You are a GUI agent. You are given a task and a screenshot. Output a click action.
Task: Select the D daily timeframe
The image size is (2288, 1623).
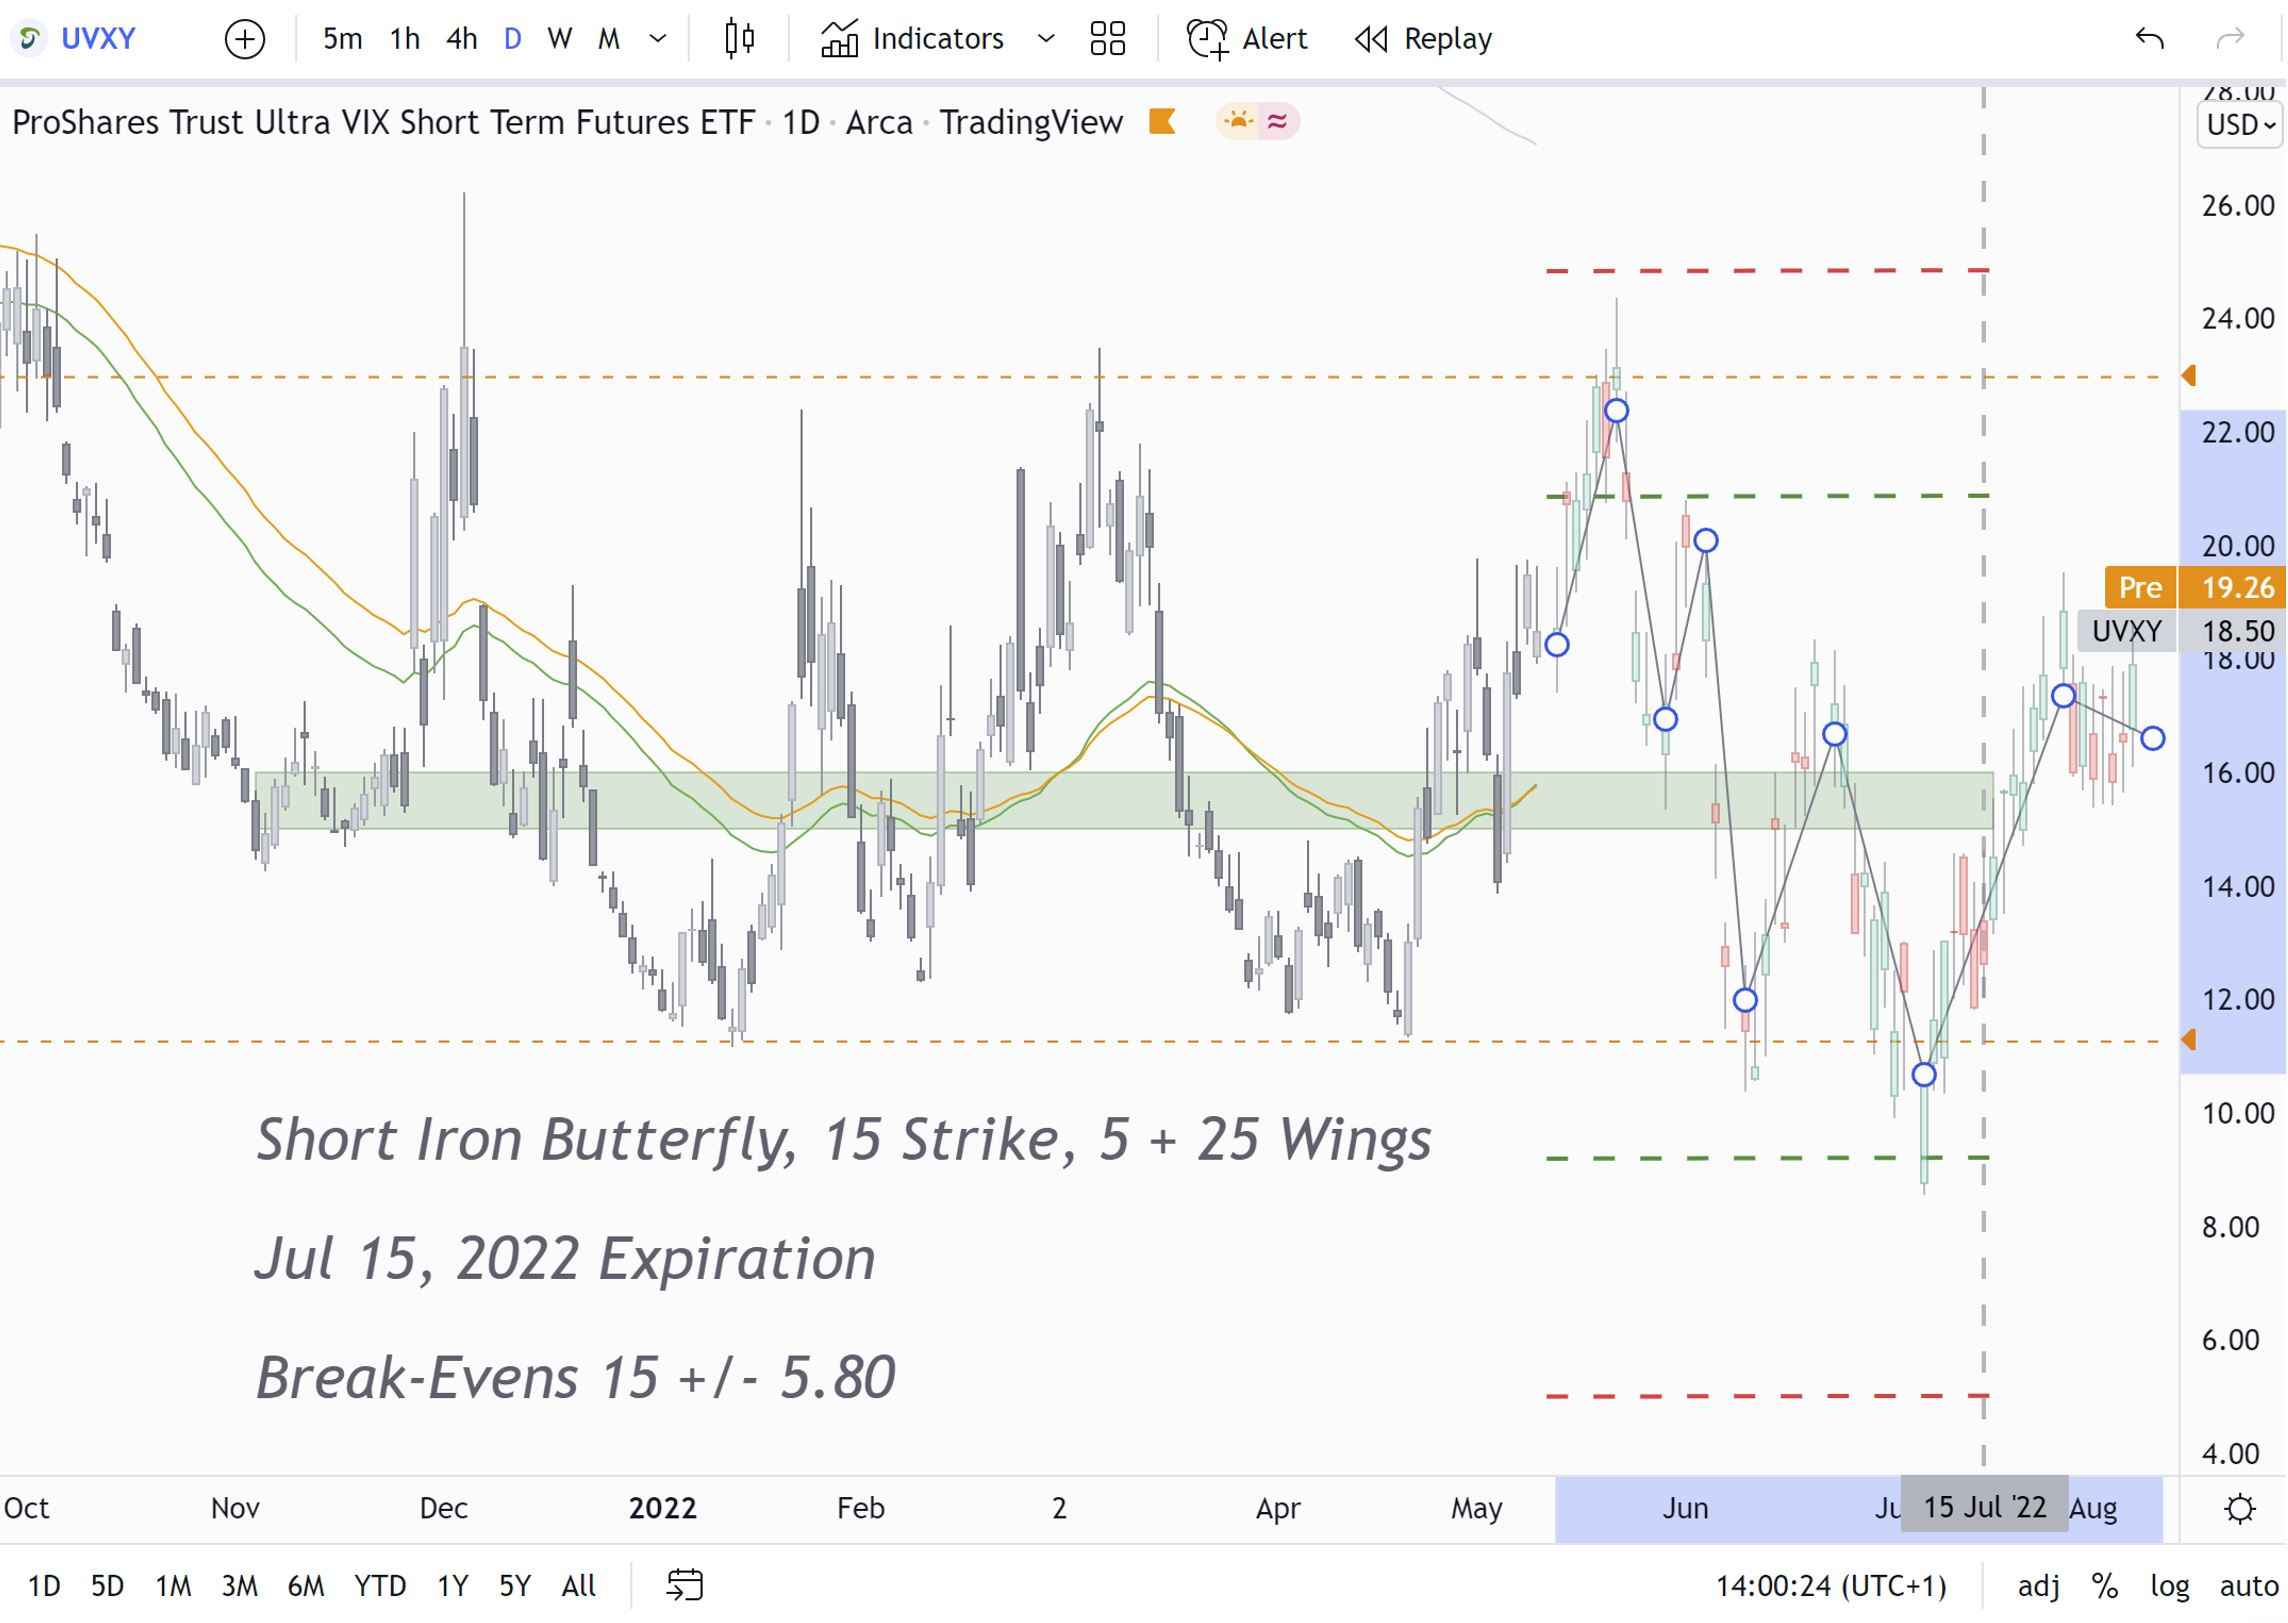click(x=512, y=39)
